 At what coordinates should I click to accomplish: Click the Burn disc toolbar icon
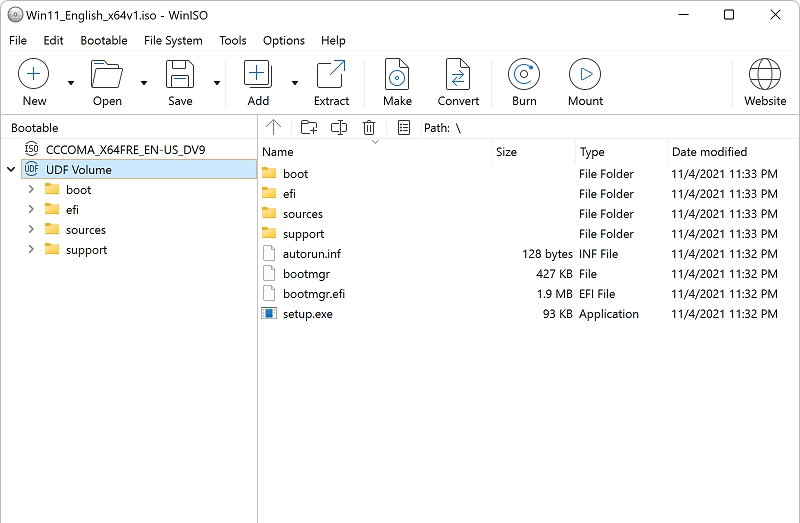[x=524, y=74]
